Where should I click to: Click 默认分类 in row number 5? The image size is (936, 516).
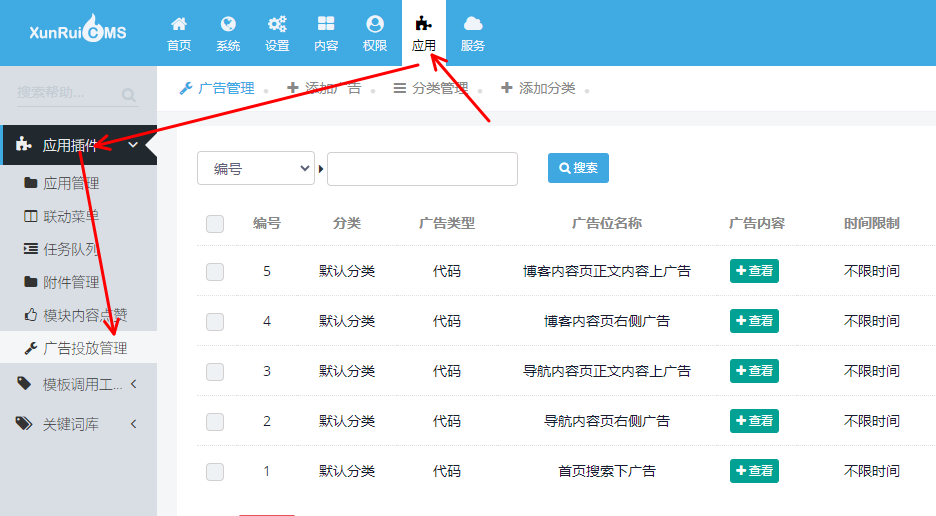(x=347, y=271)
